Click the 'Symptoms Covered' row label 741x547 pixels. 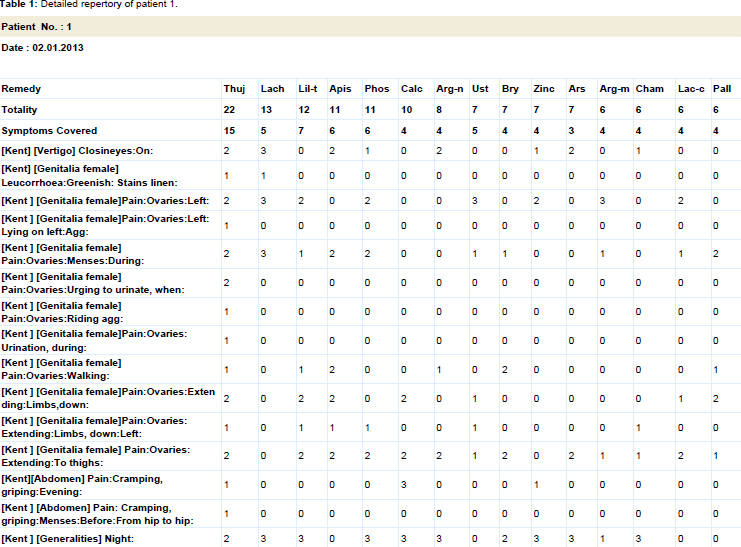pyautogui.click(x=49, y=131)
